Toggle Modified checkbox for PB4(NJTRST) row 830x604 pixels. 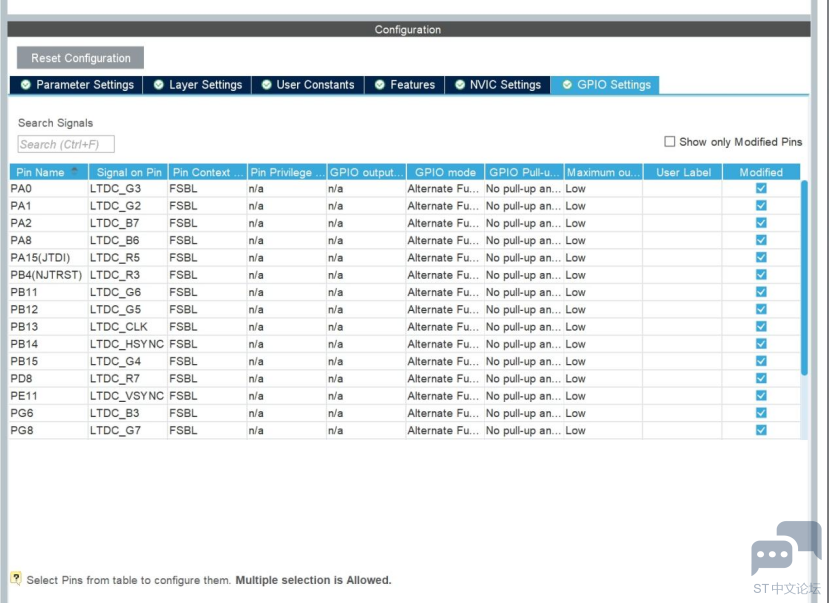(761, 275)
